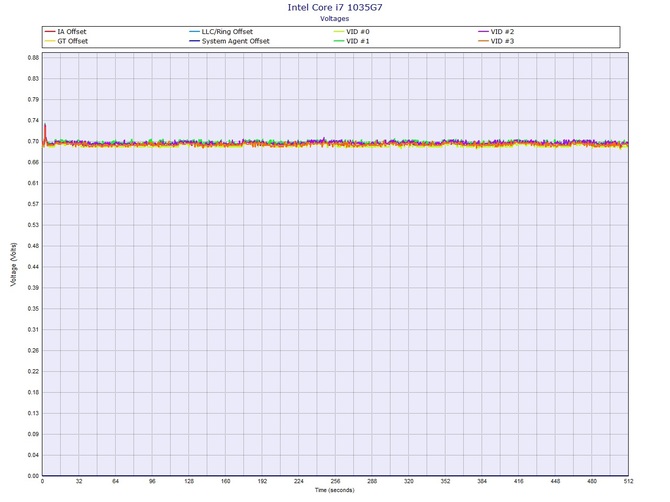Click the Voltages subtitle
Image resolution: width=670 pixels, height=502 pixels.
[x=335, y=18]
